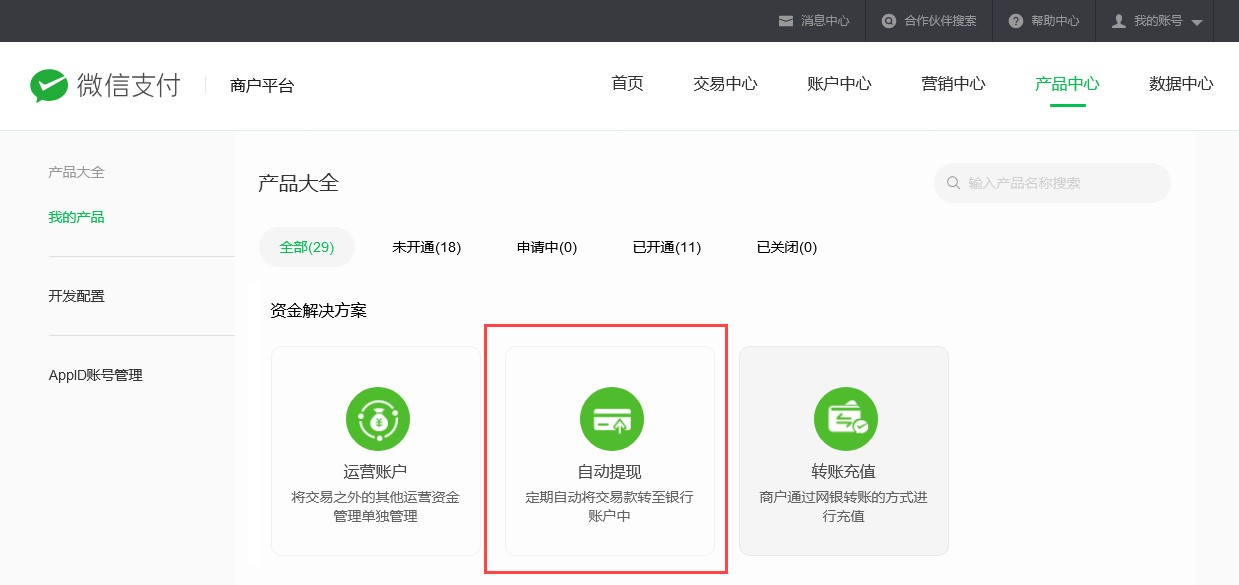Click the 自动提现 card icon

[x=612, y=418]
